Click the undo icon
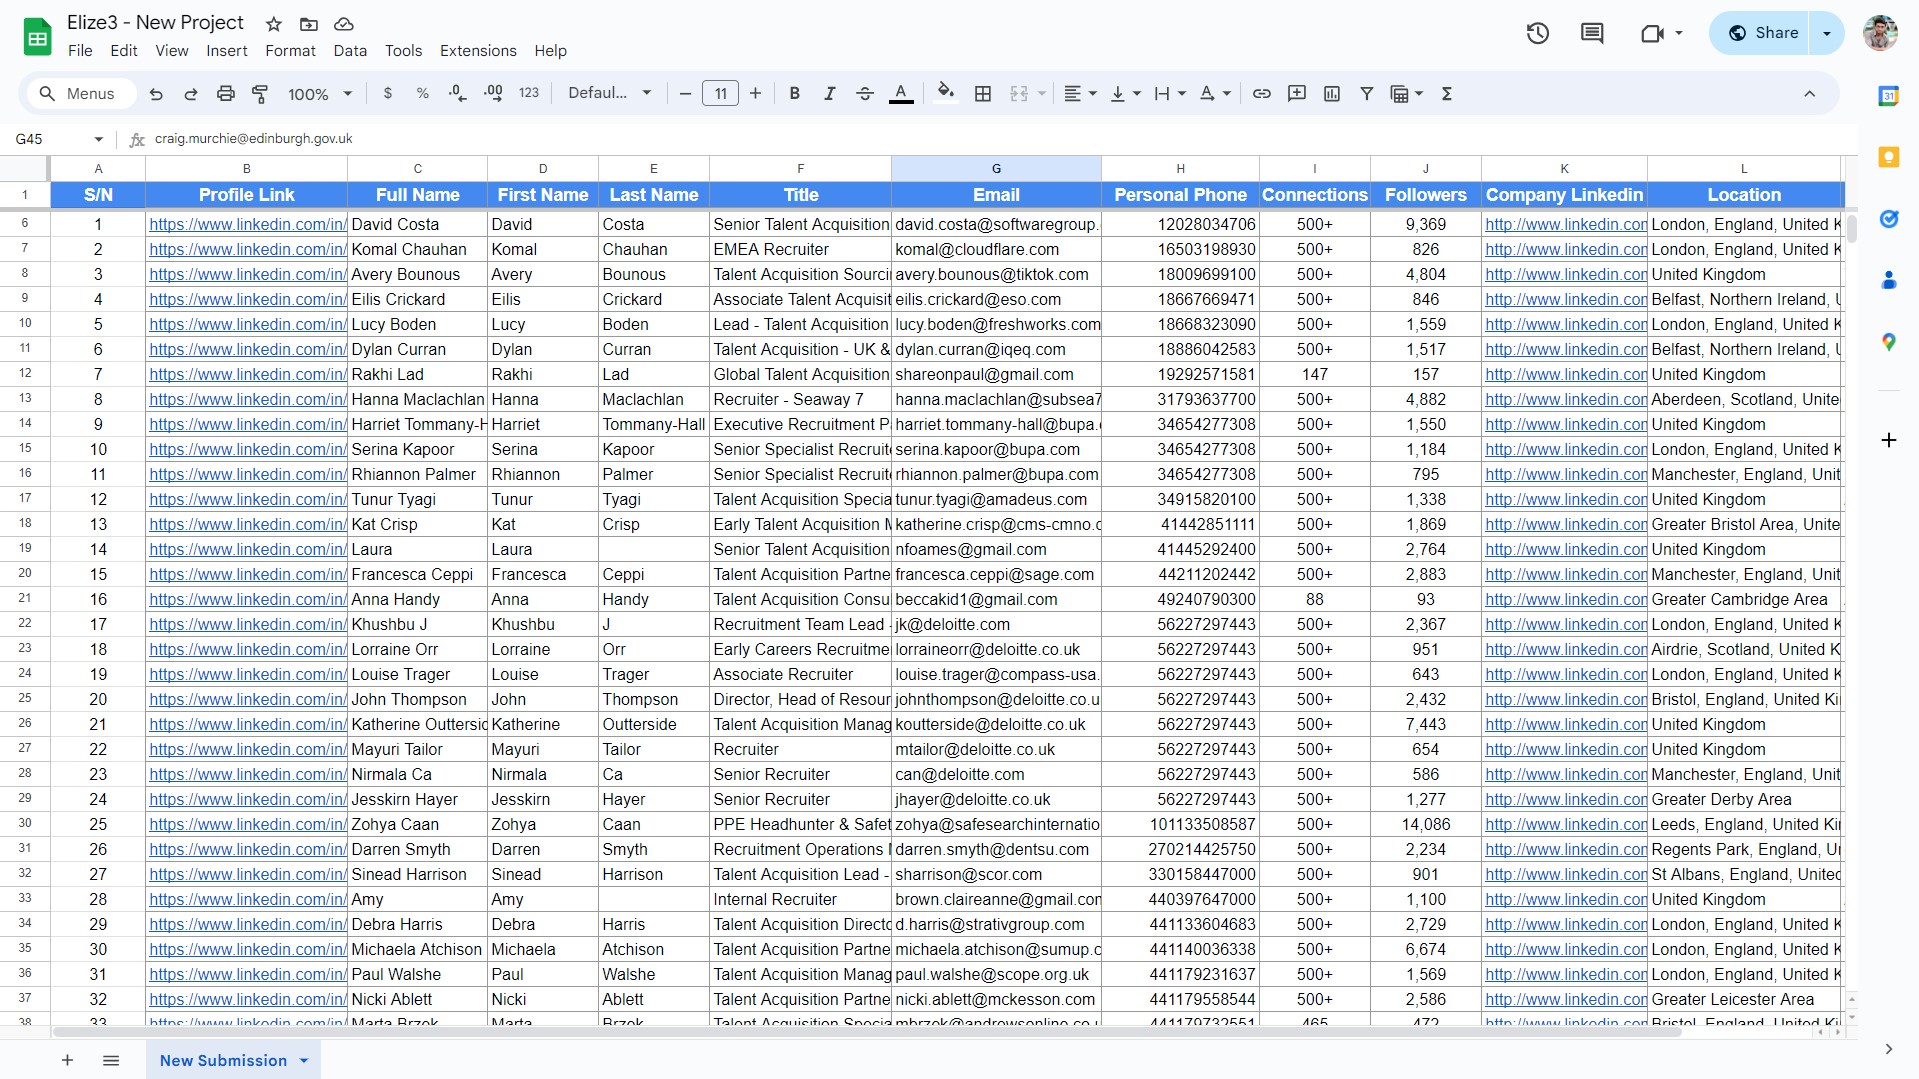Screen dimensions: 1919x1079 point(156,94)
